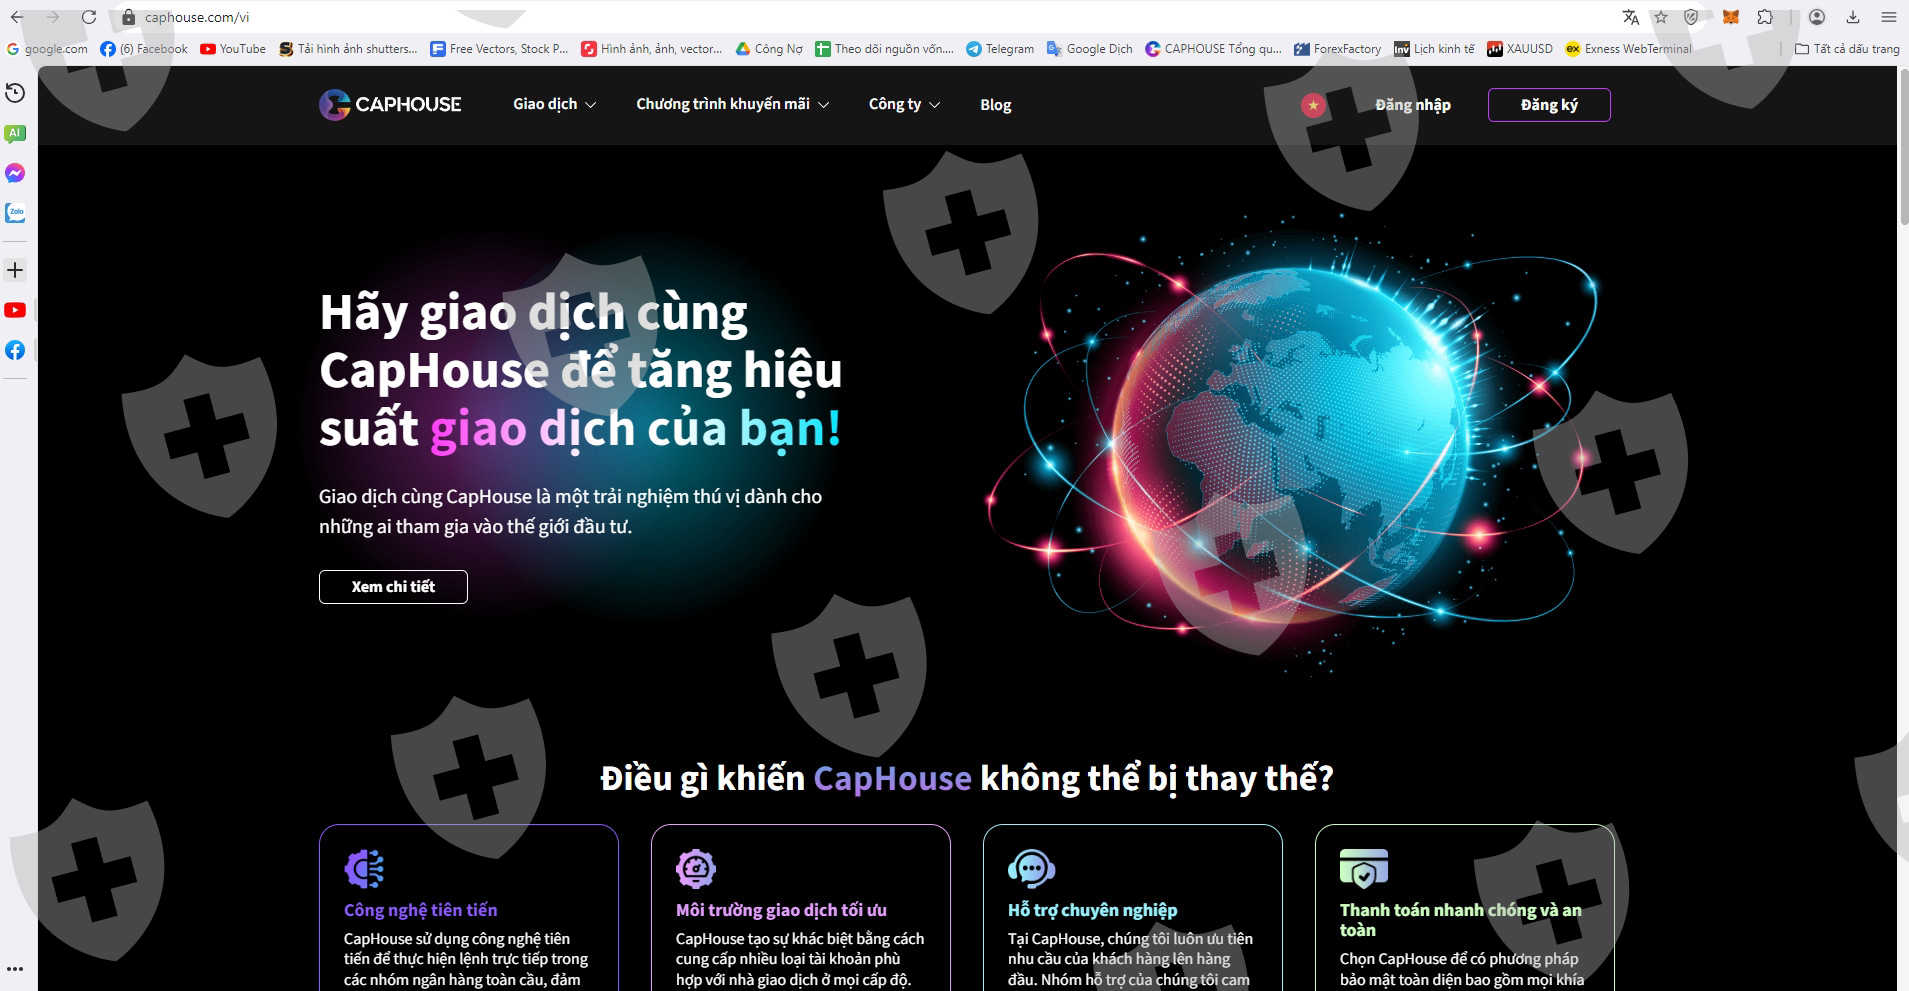Open the Blog menu item
Viewport: 1909px width, 991px height.
tap(995, 105)
